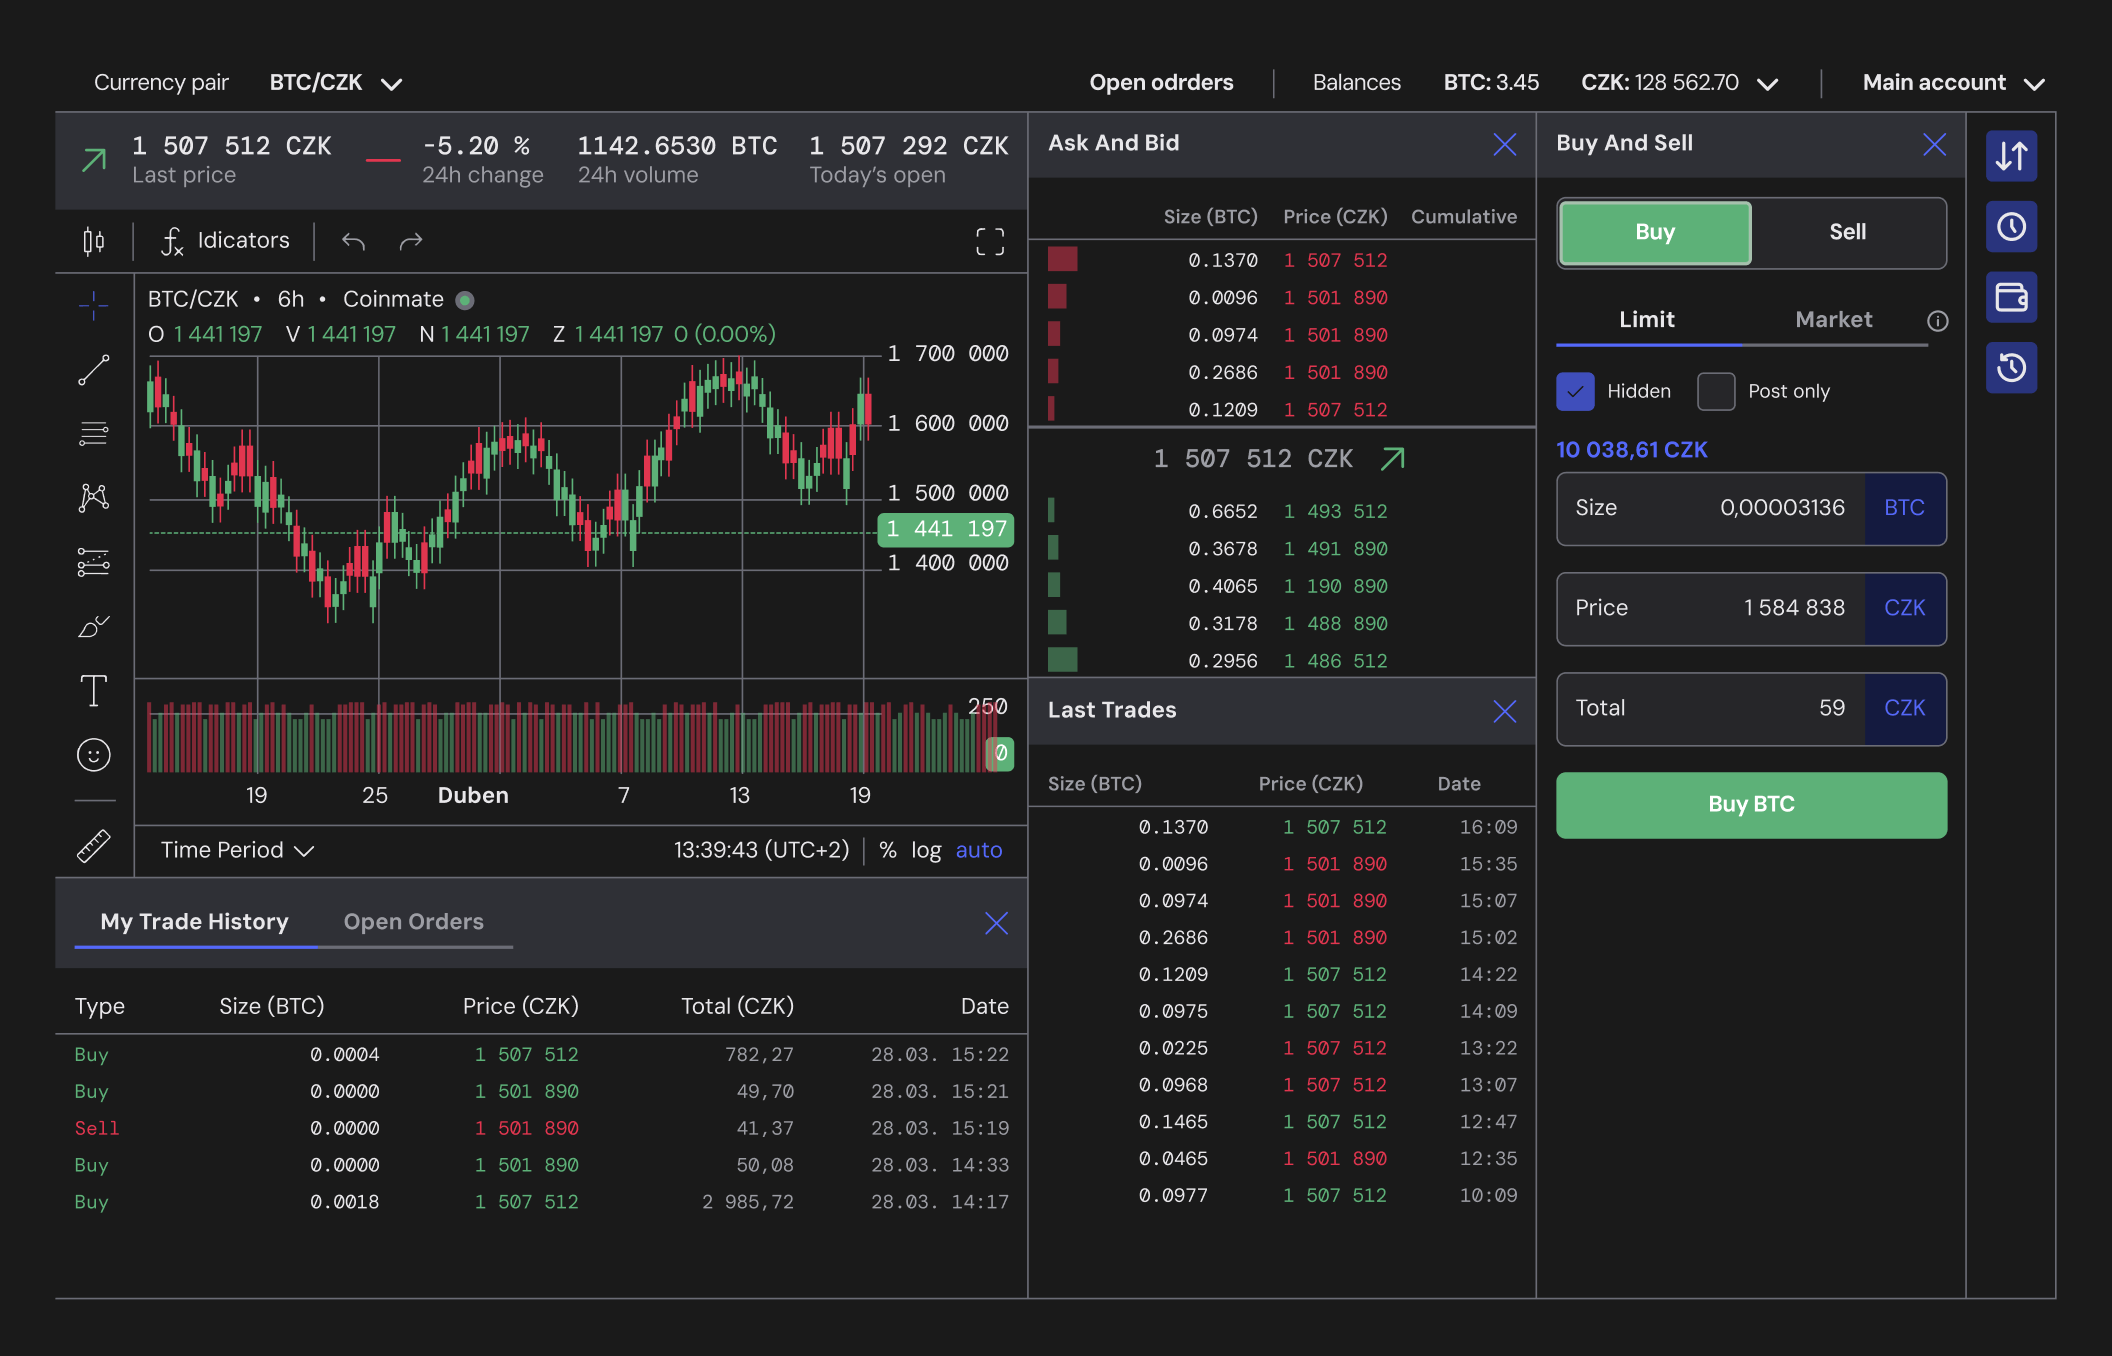Enable the Post only checkbox
The image size is (2112, 1356).
pos(1715,391)
